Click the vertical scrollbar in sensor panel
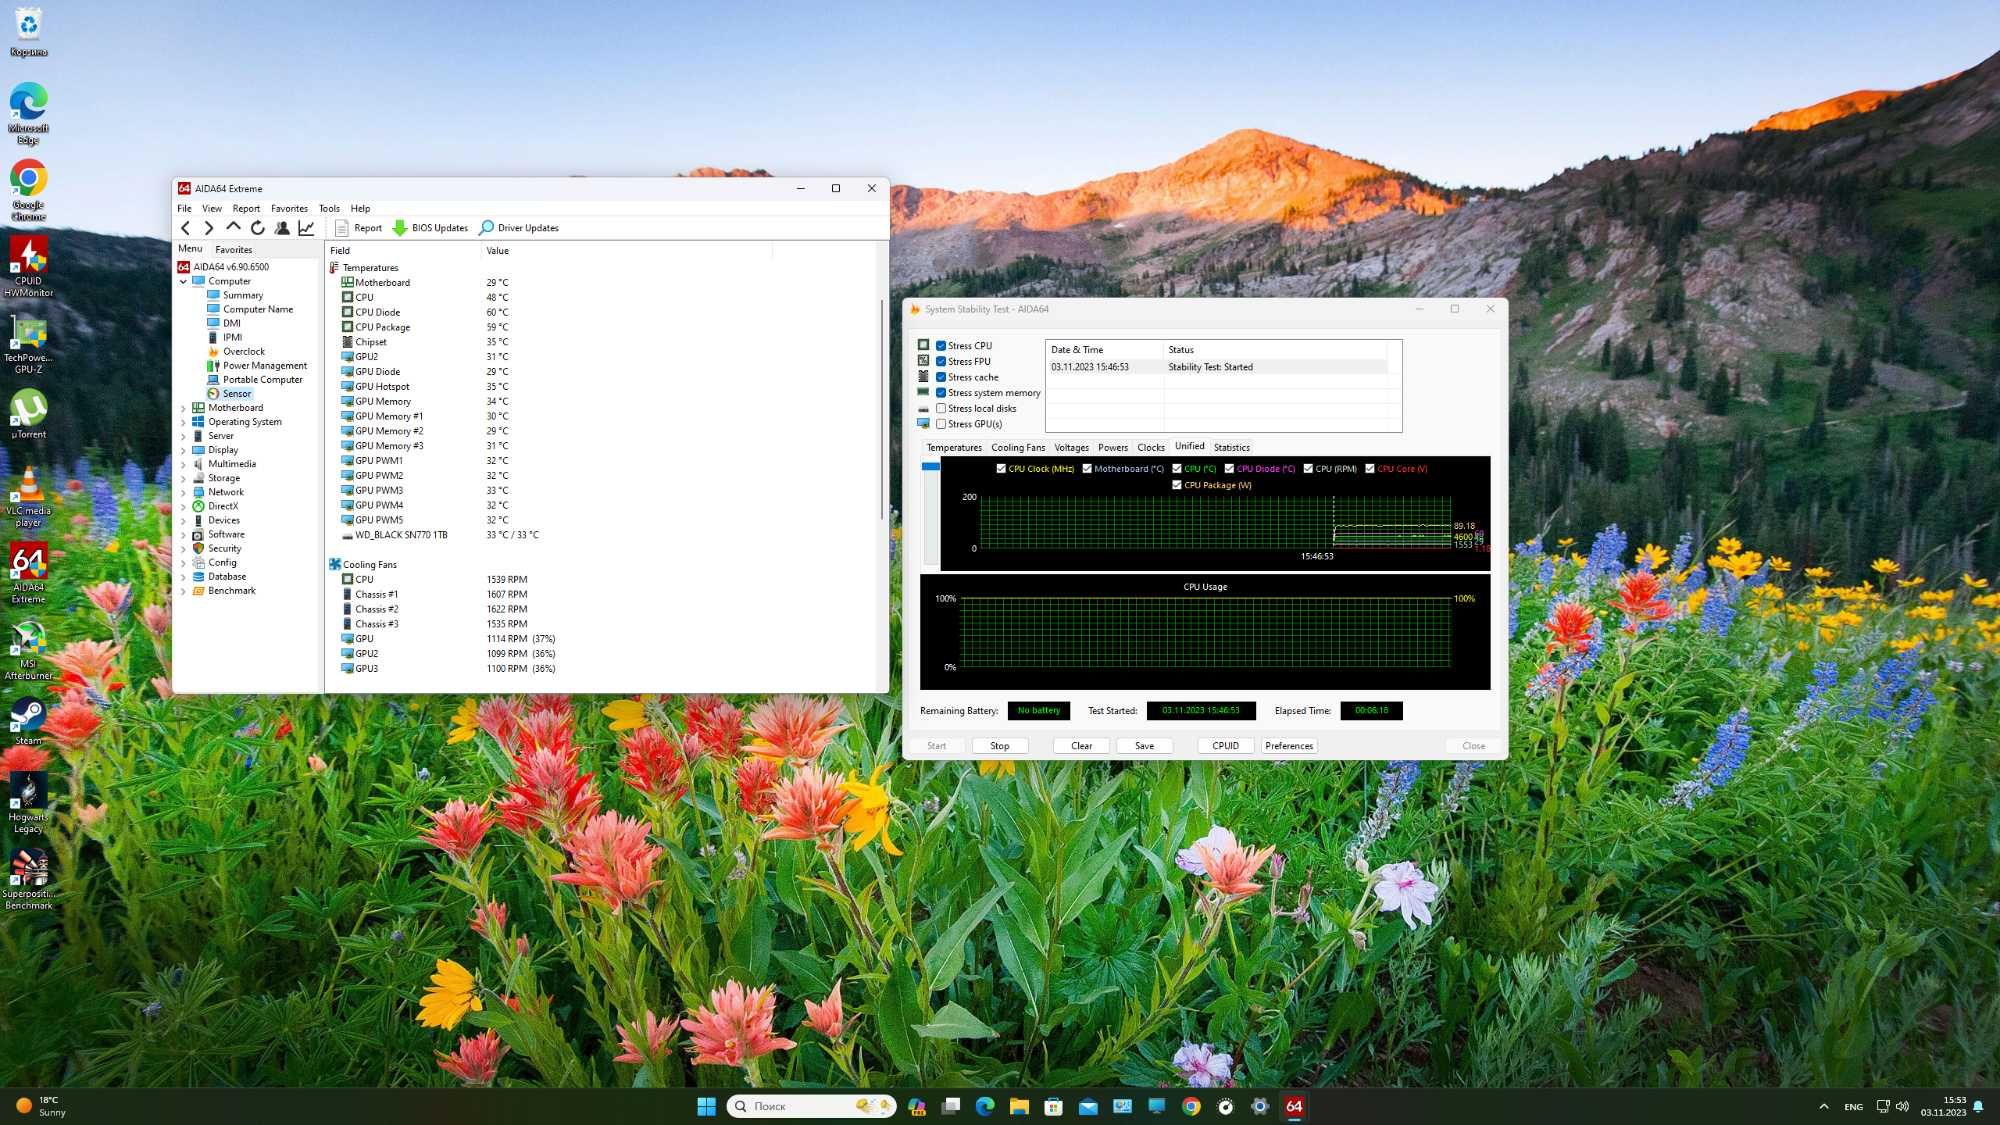 [x=882, y=410]
